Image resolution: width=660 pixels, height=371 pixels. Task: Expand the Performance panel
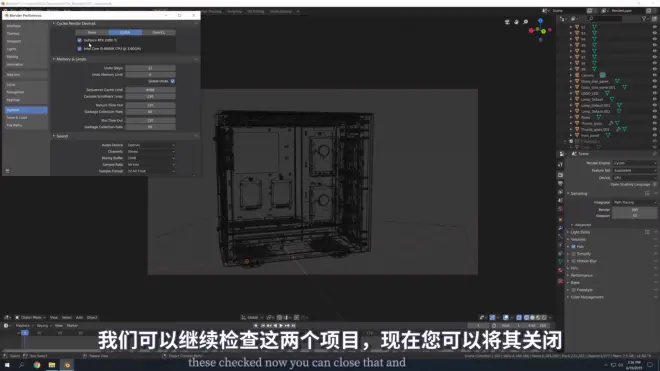(581, 275)
